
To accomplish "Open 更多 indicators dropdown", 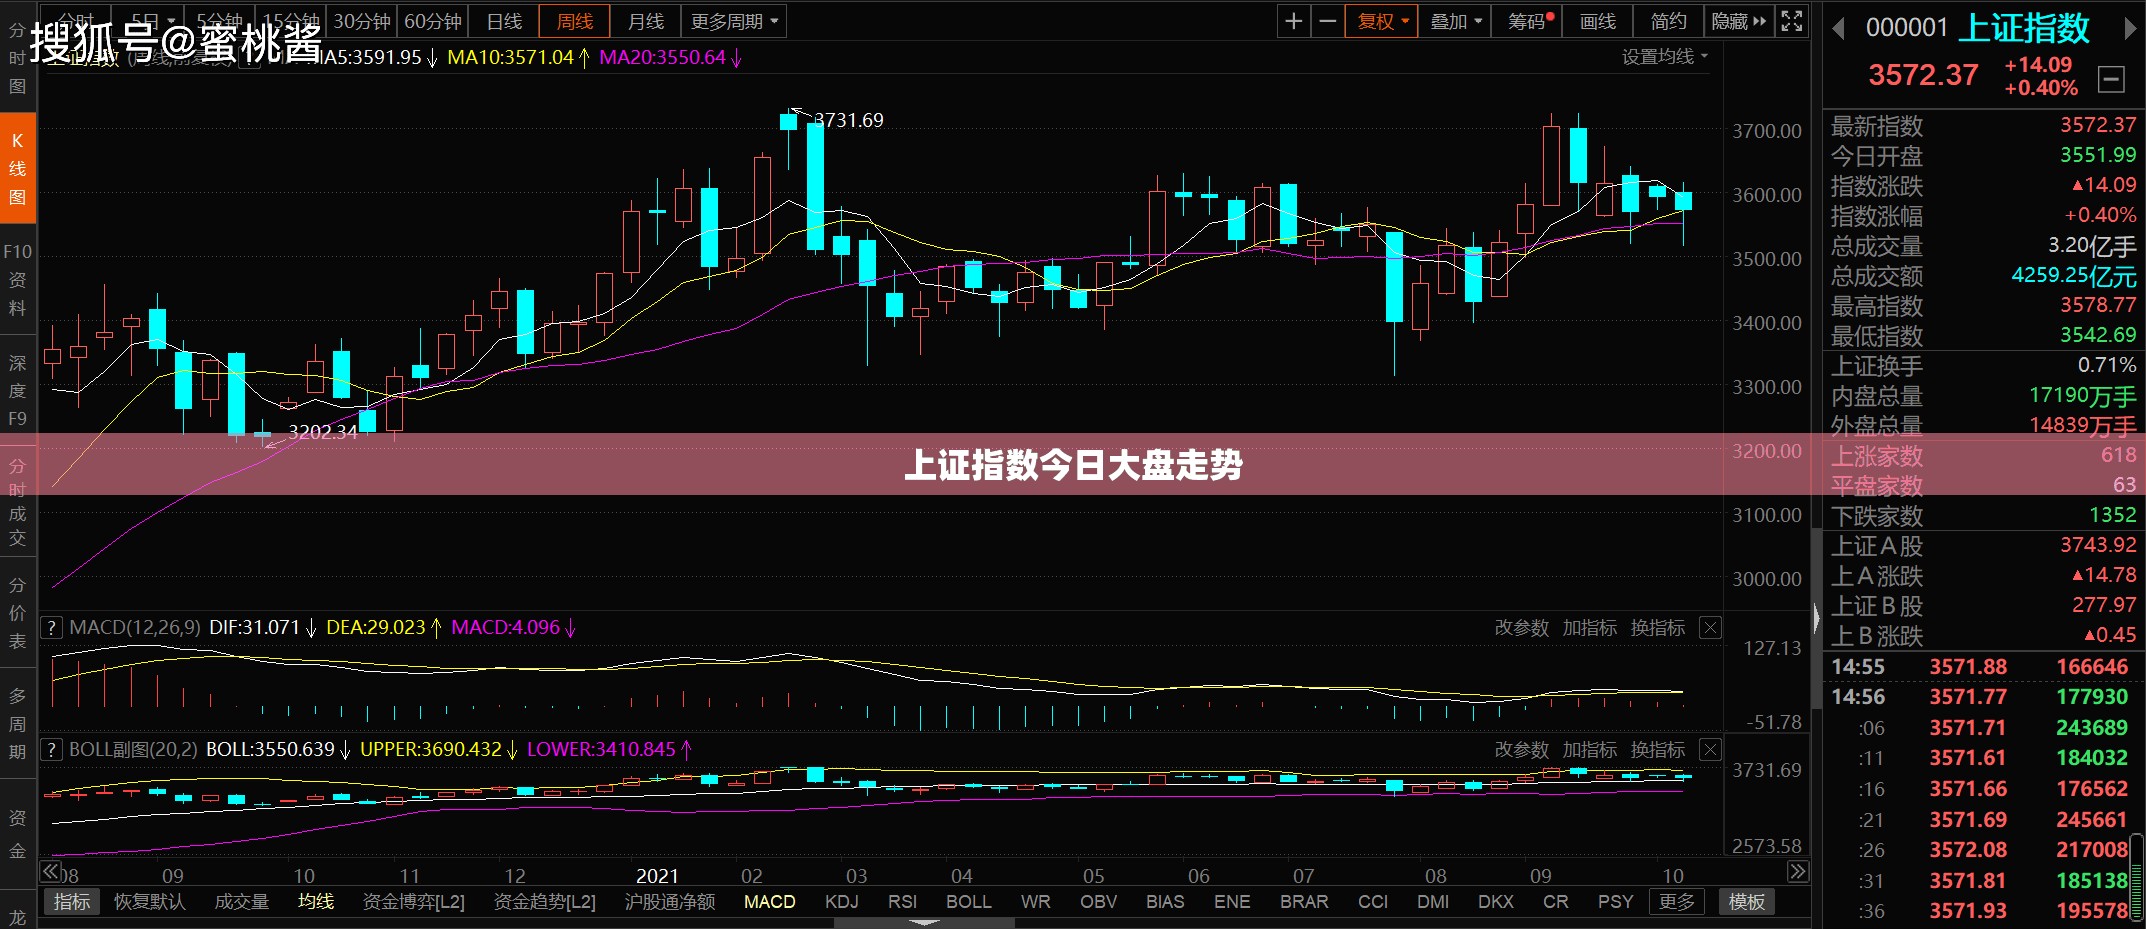I will (x=1677, y=902).
